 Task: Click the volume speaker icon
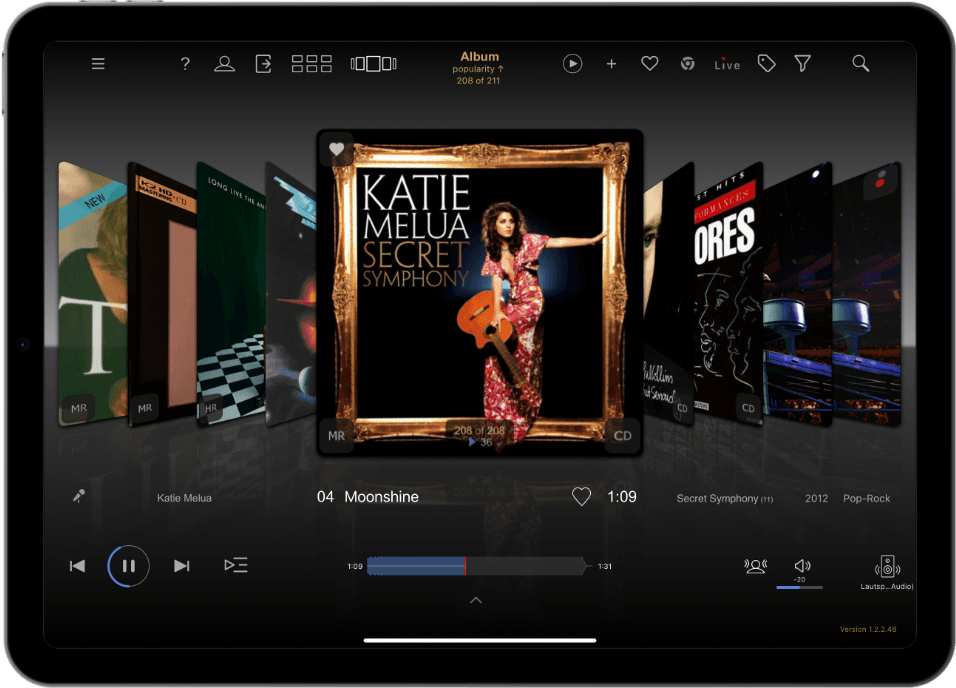point(802,566)
